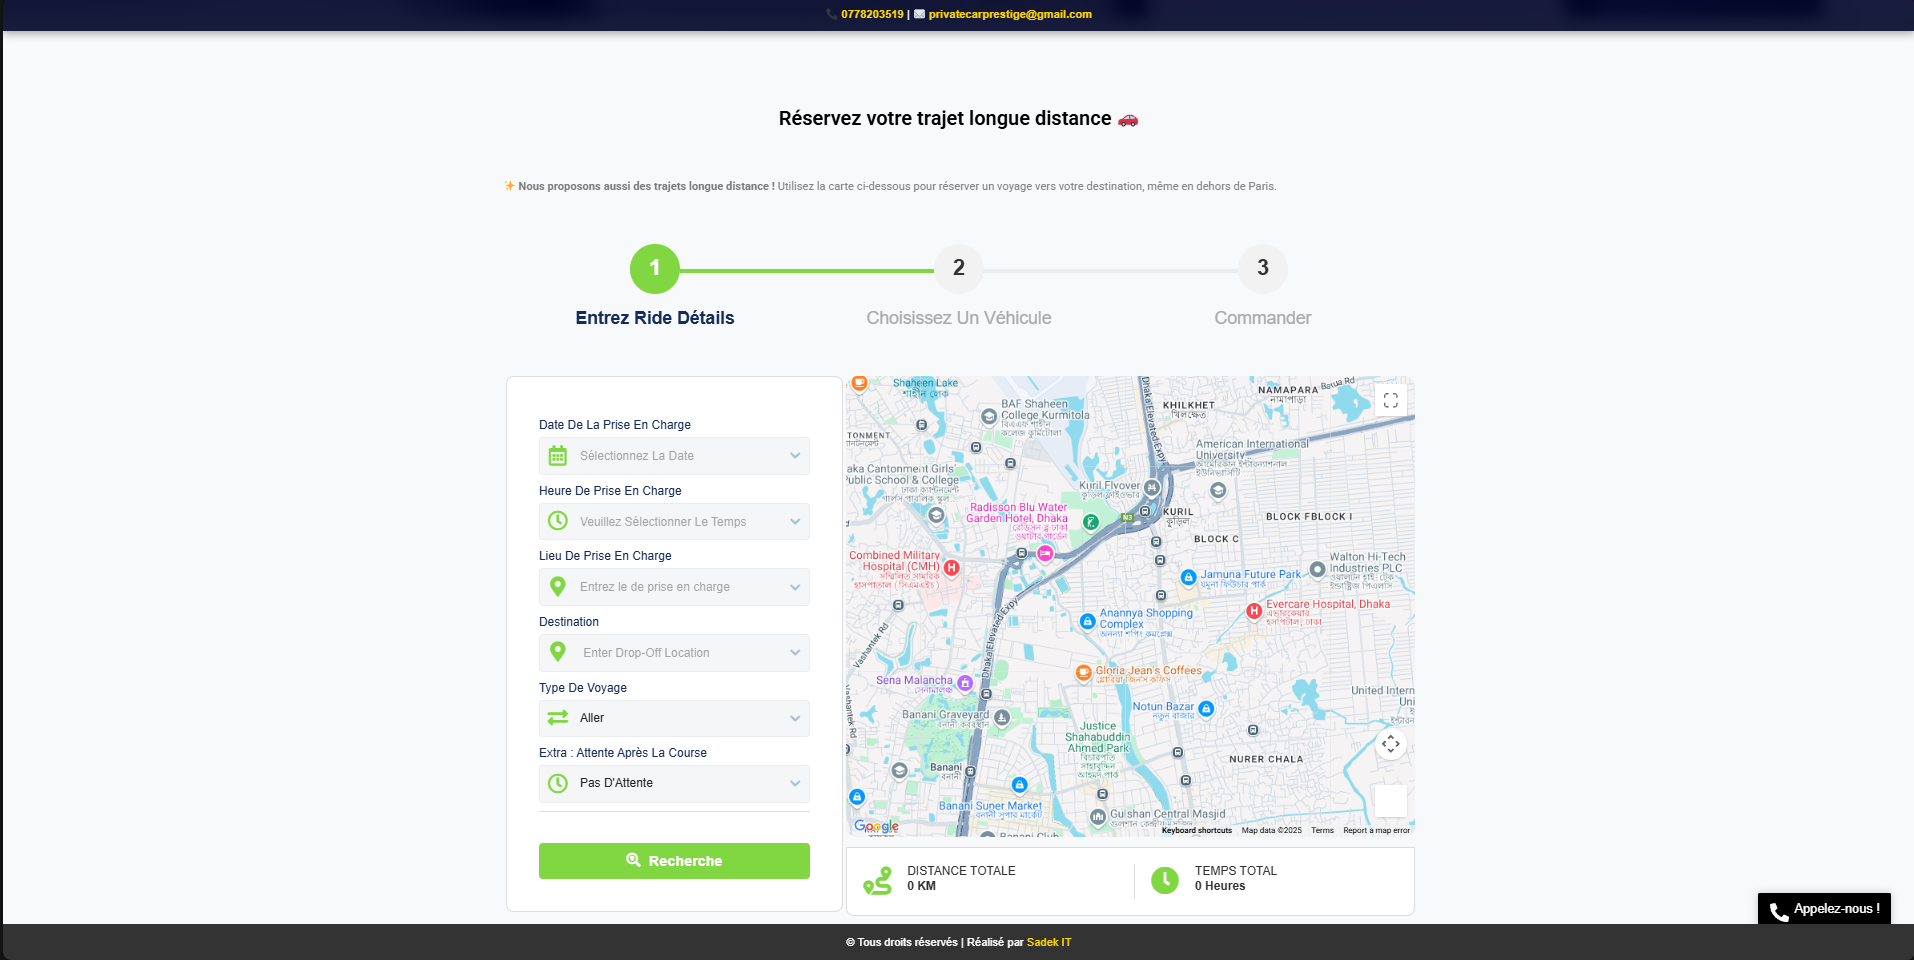Click the Google logo on the map
Image resolution: width=1914 pixels, height=960 pixels.
877,826
